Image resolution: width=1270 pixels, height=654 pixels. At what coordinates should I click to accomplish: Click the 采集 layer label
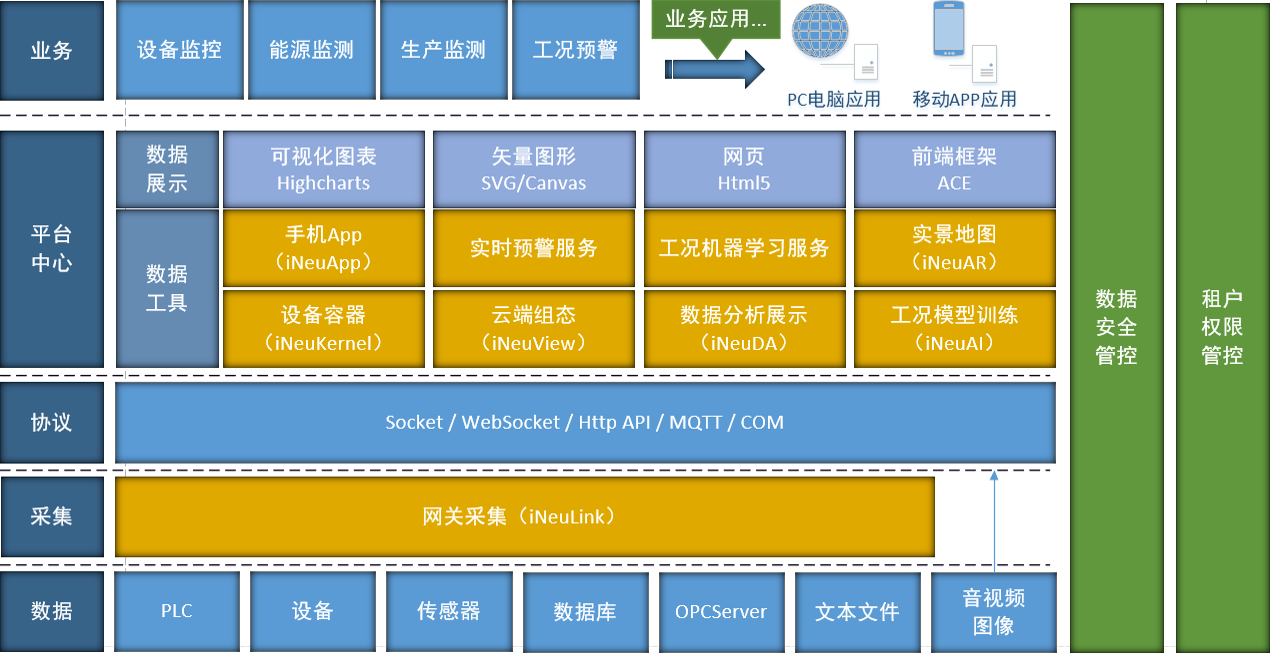(52, 517)
